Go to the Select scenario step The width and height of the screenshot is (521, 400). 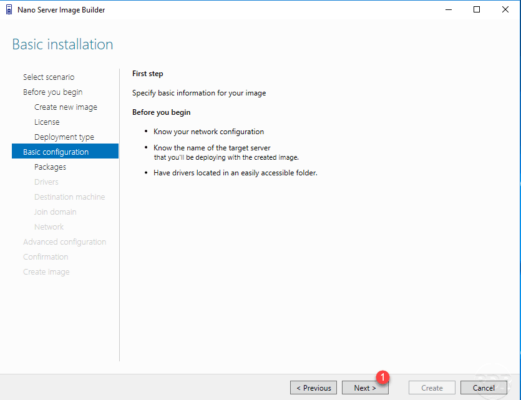click(49, 77)
